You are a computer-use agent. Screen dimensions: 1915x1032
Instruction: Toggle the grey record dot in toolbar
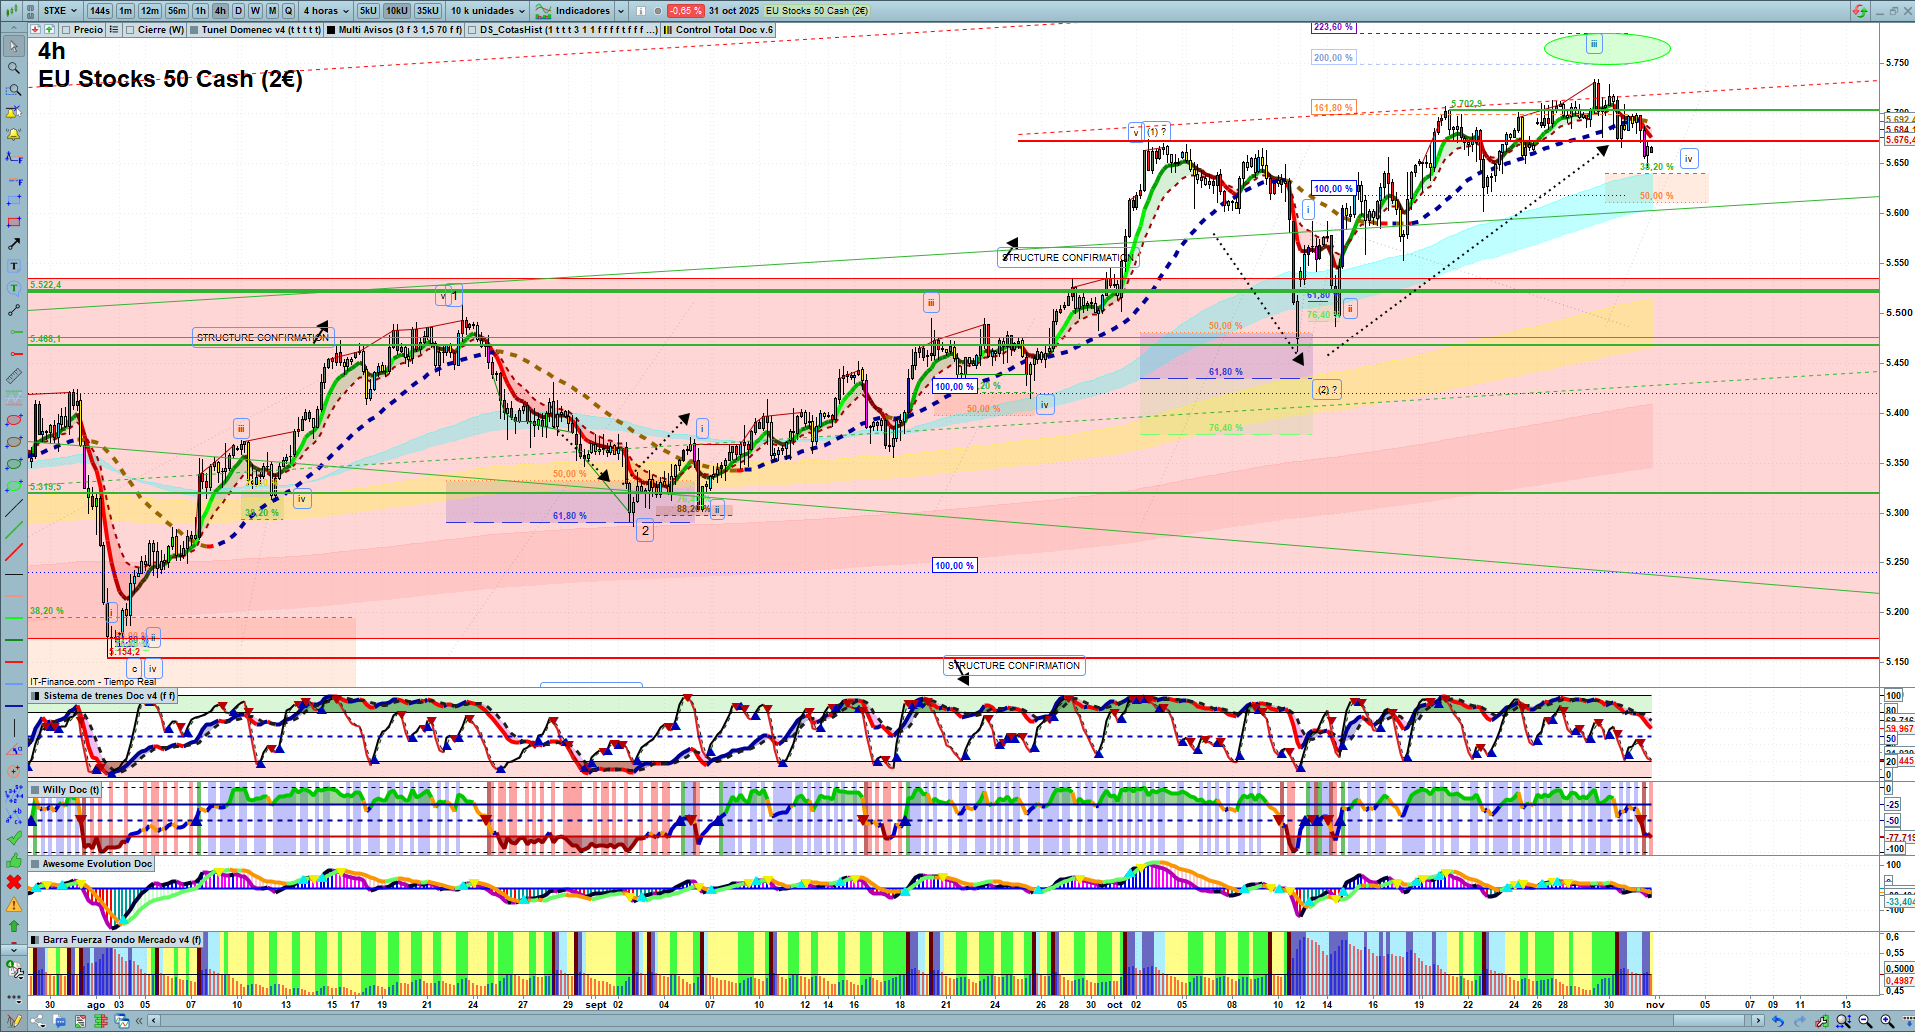pyautogui.click(x=657, y=11)
